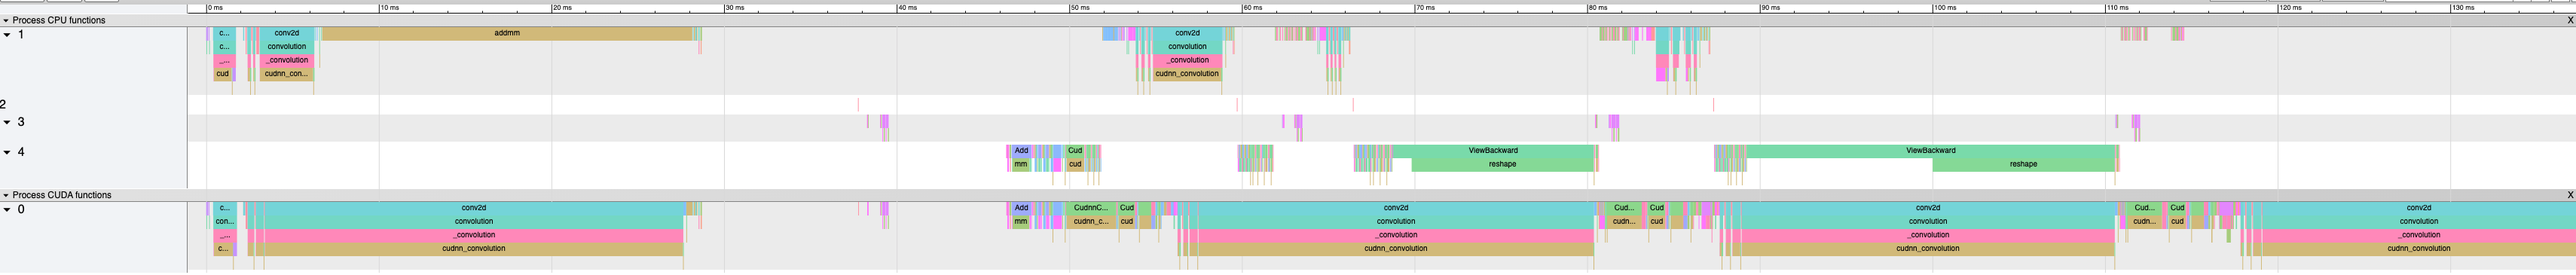Click the 130 ms ruler mark
The width and height of the screenshot is (2576, 275).
pyautogui.click(x=2463, y=8)
